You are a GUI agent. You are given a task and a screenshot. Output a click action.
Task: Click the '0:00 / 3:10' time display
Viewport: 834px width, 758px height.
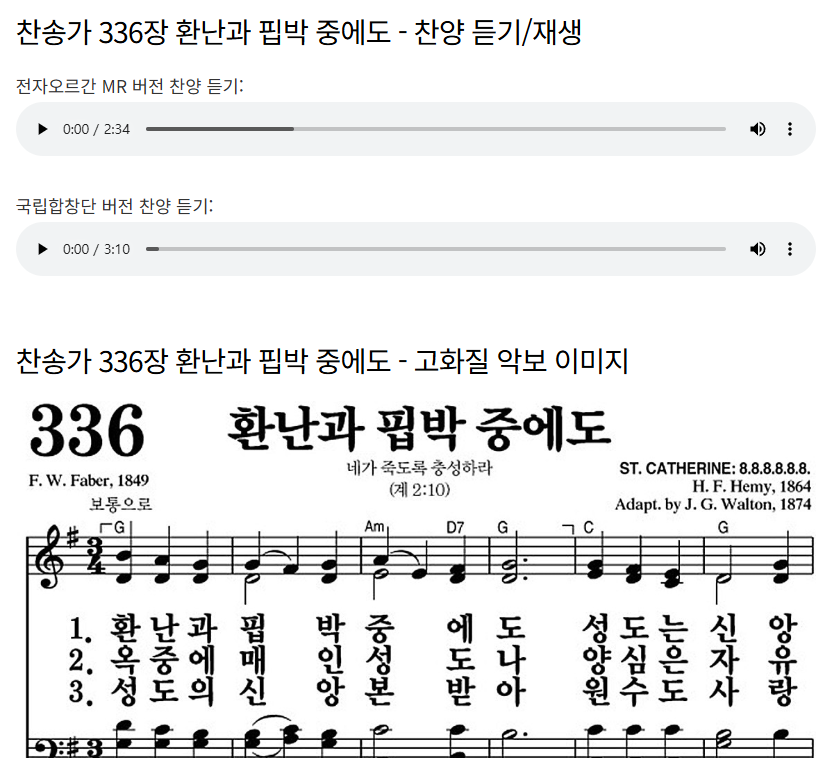coord(96,249)
